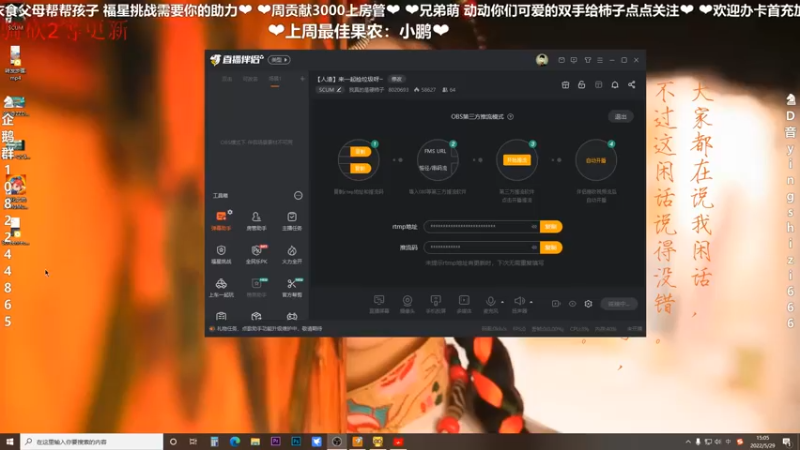Open the 弹幕助手 tool in the toolbox
This screenshot has width=800, height=450.
(x=221, y=220)
